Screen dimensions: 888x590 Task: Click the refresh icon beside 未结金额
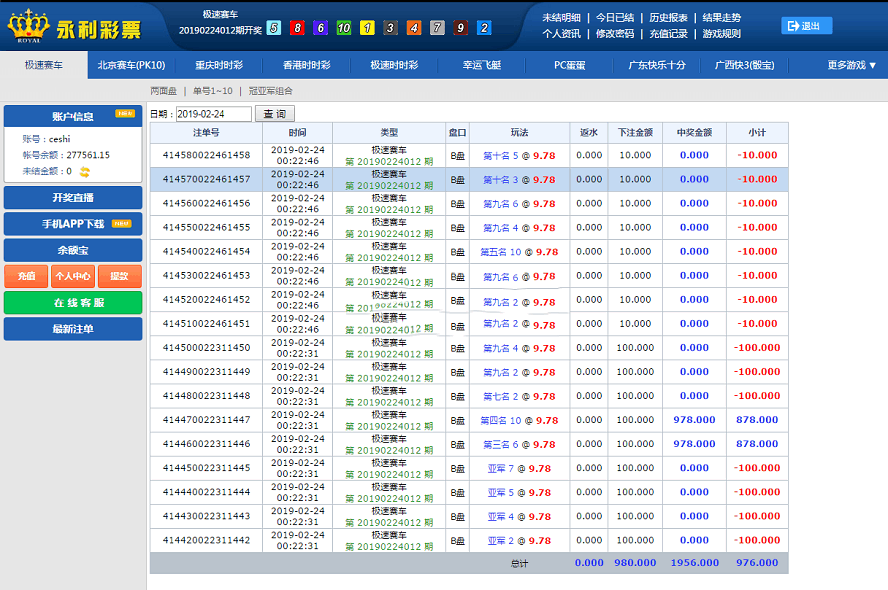(85, 172)
